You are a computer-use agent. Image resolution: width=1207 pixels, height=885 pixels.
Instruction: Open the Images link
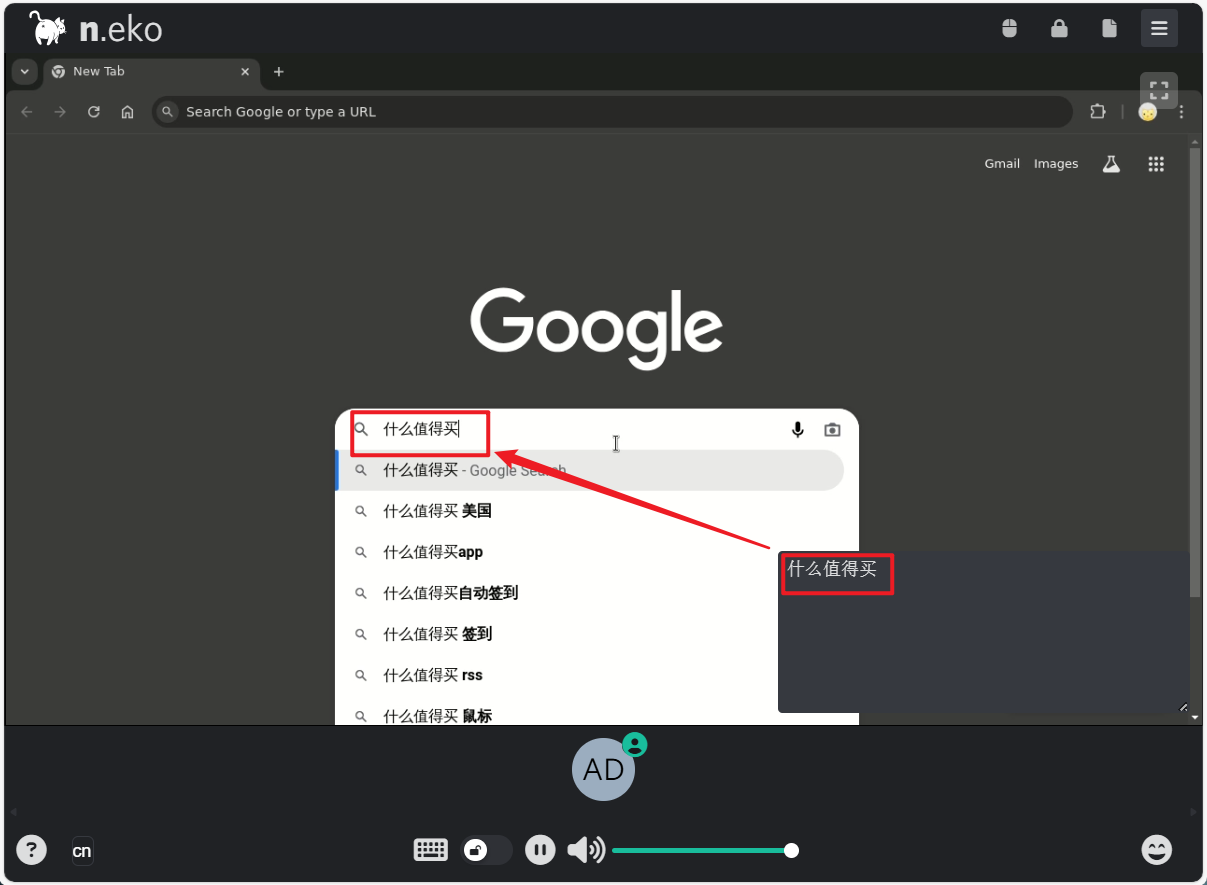(x=1056, y=164)
